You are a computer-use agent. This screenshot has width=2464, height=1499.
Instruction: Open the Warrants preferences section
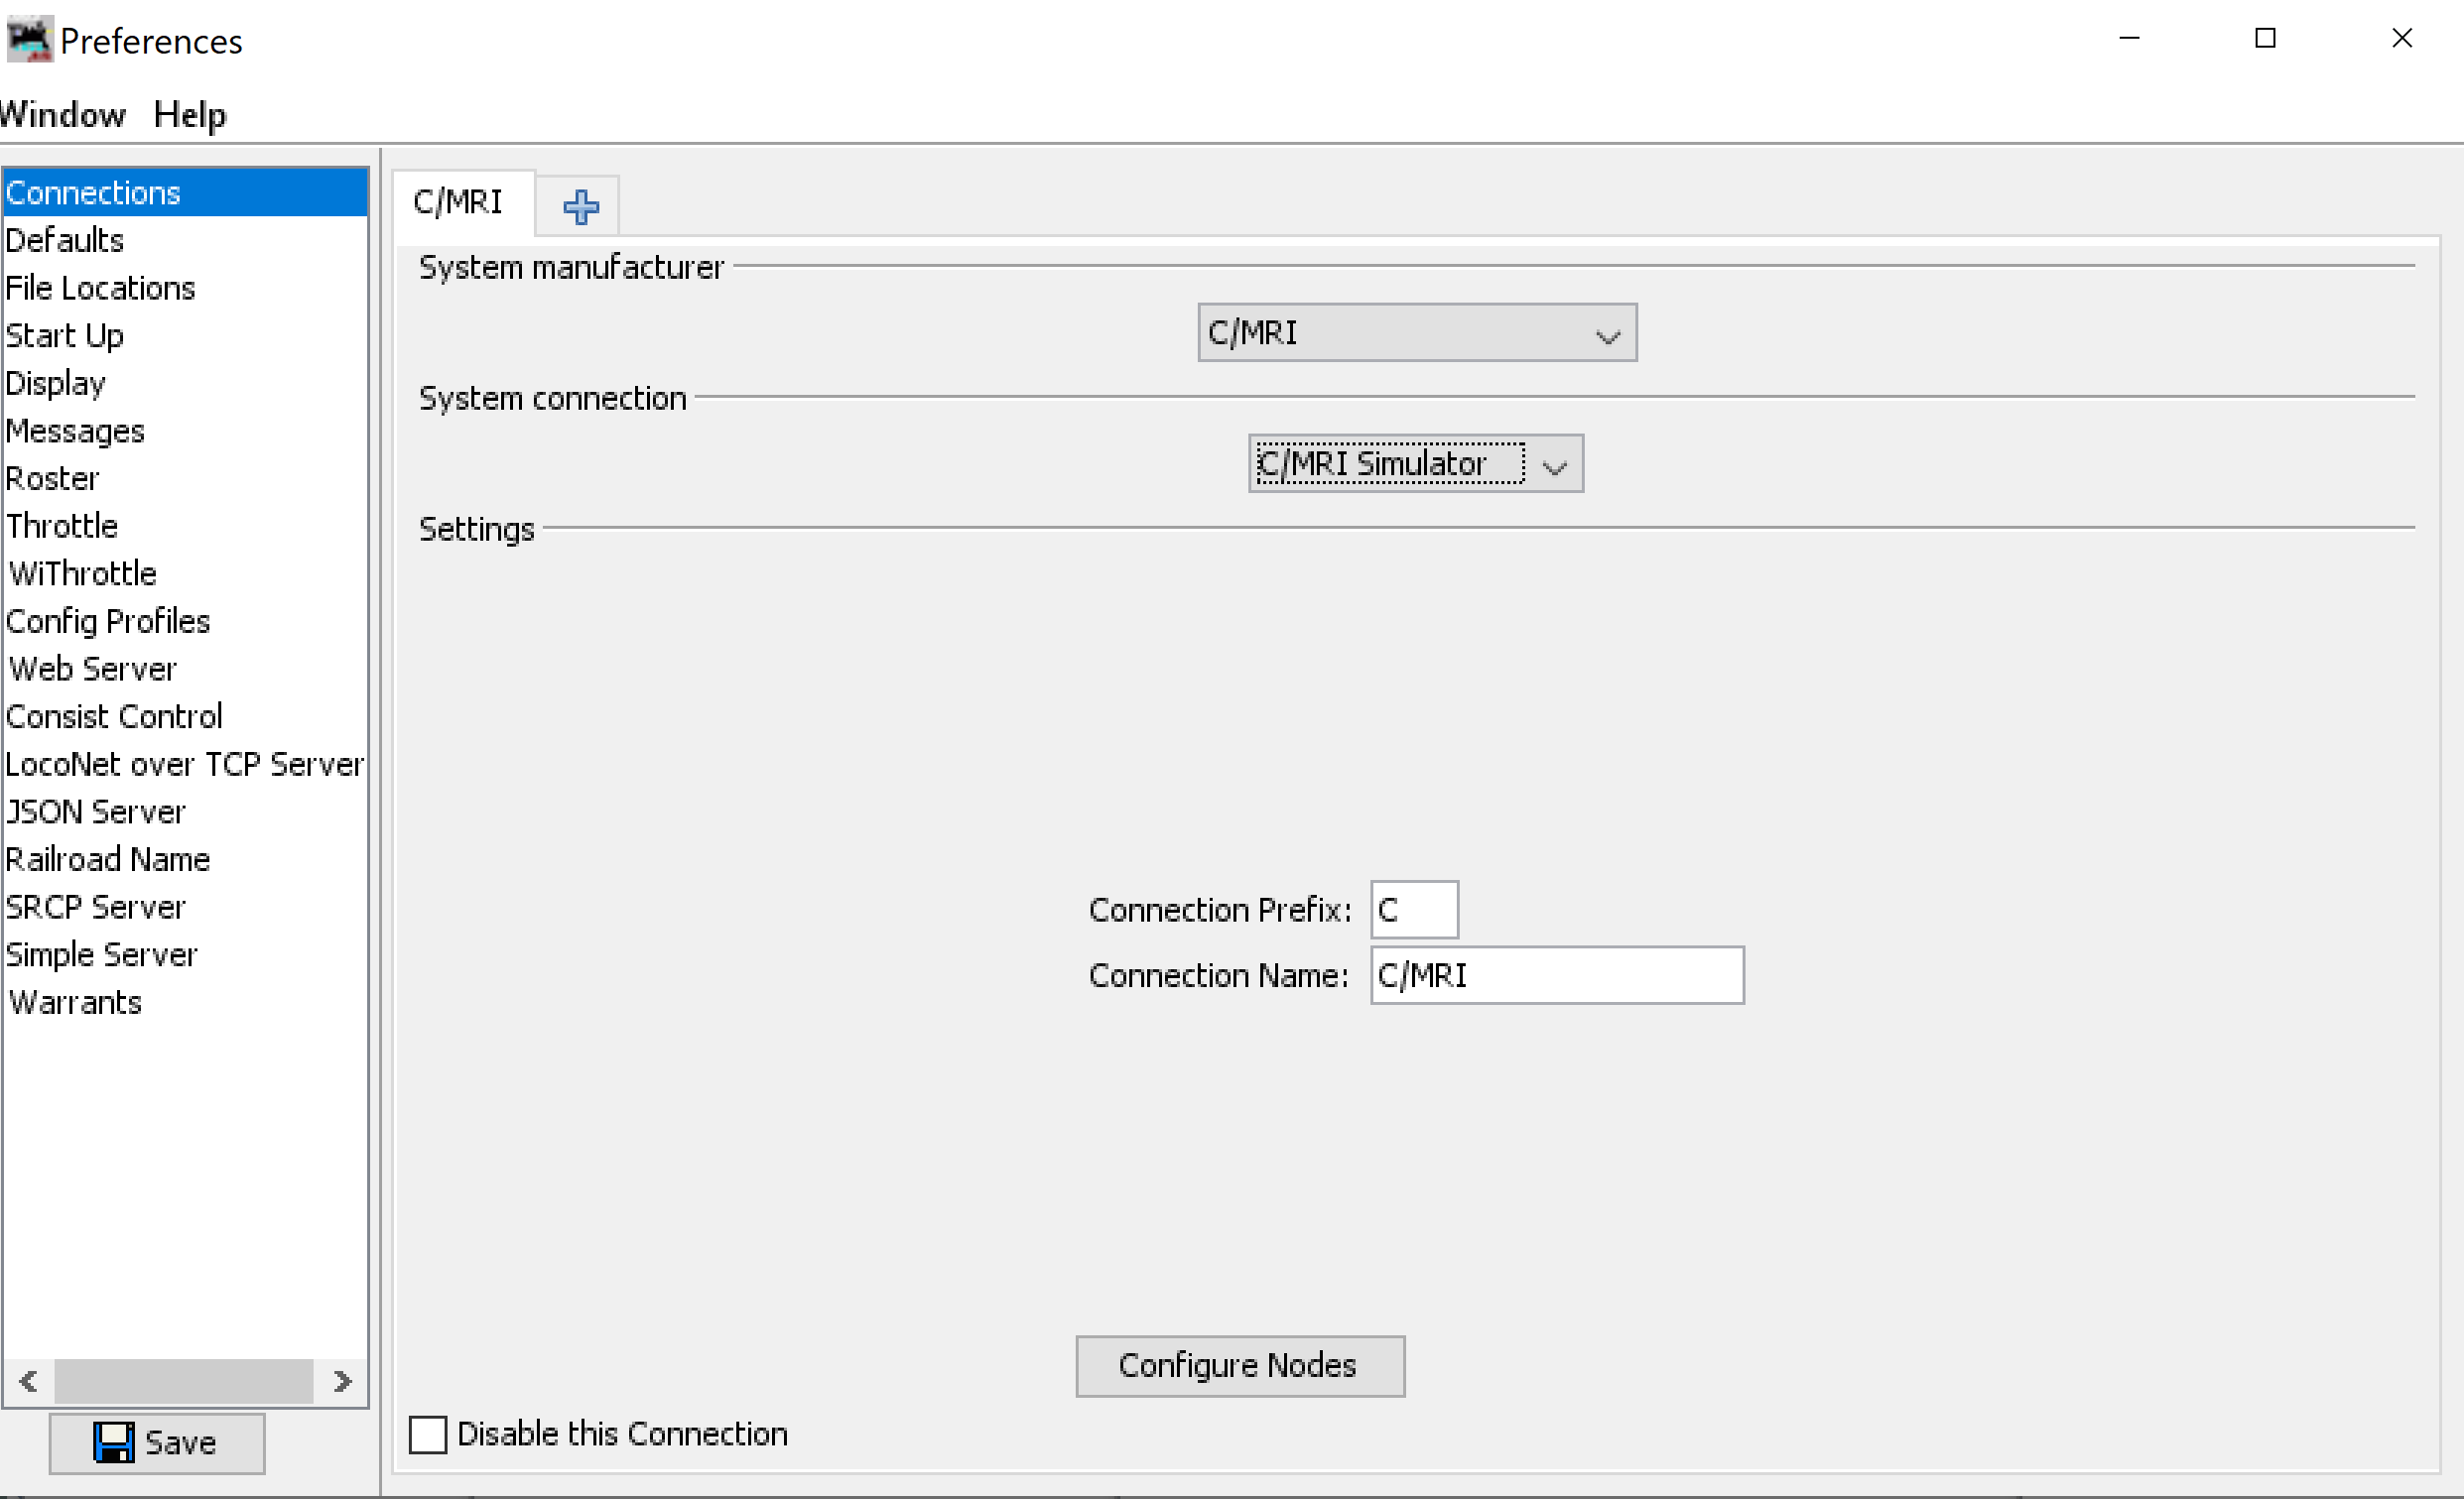tap(74, 1002)
